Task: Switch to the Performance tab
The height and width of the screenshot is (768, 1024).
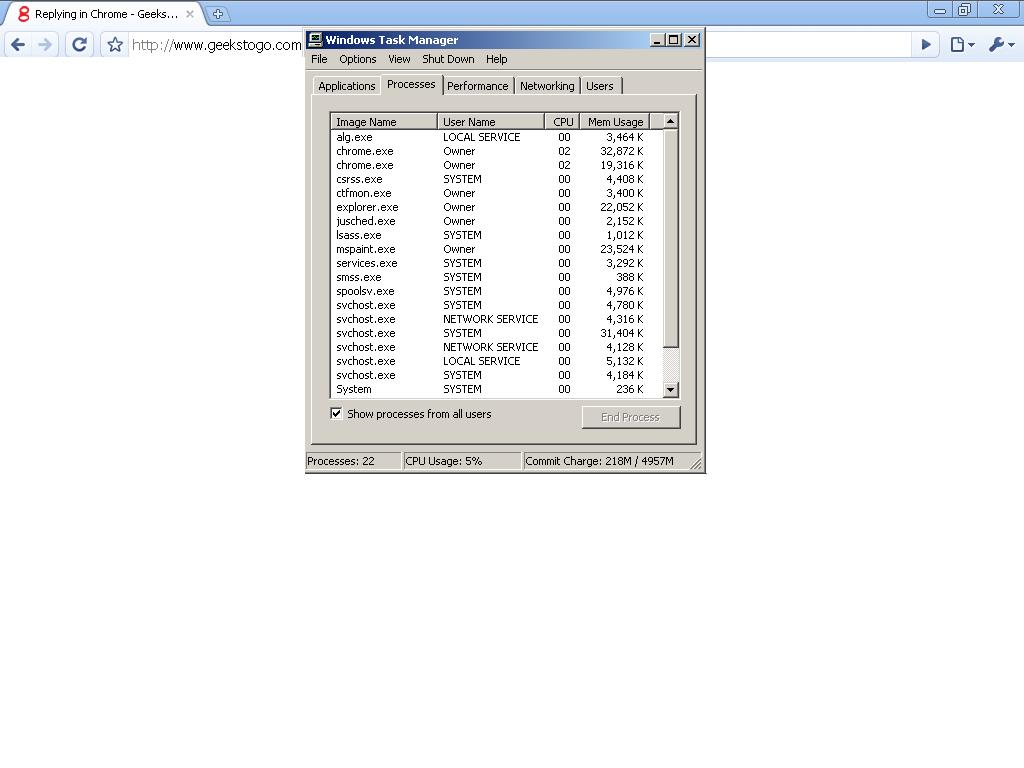Action: tap(477, 86)
